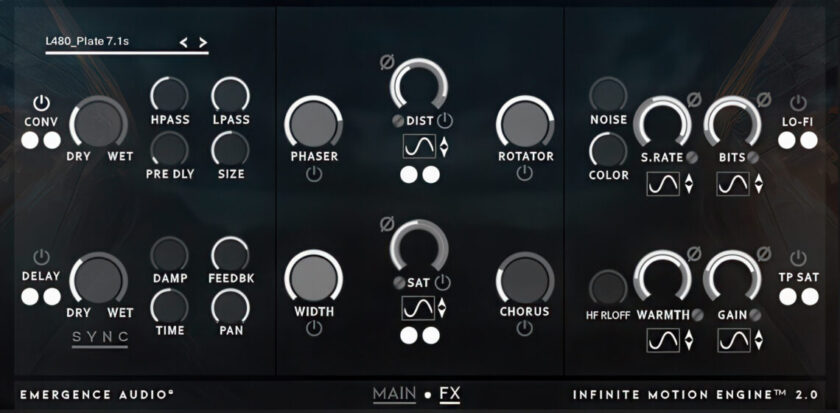Click the ROTATOR knob
Screen dimensions: 840x413
tap(525, 122)
